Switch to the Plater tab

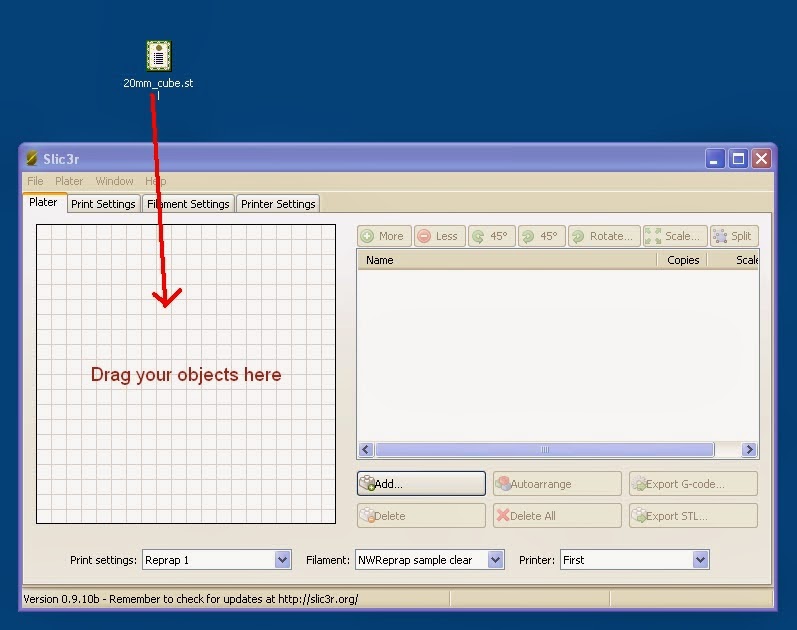click(43, 202)
